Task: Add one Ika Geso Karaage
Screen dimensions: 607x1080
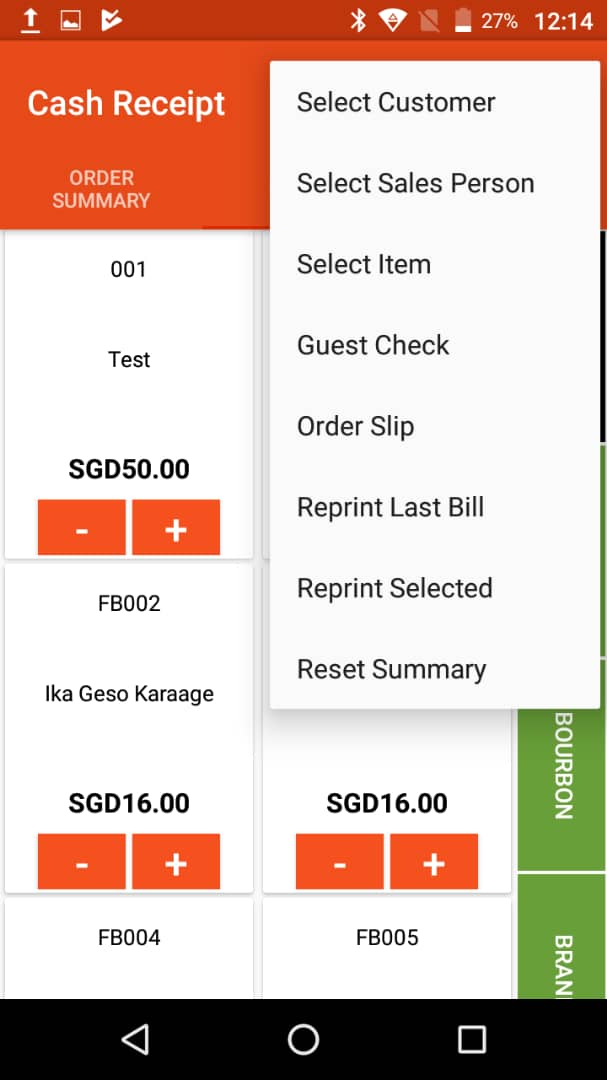Action: 176,862
